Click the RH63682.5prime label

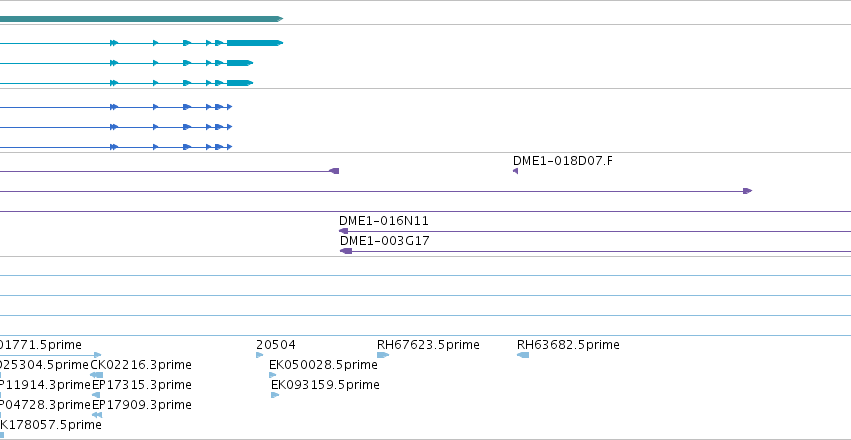click(x=568, y=345)
